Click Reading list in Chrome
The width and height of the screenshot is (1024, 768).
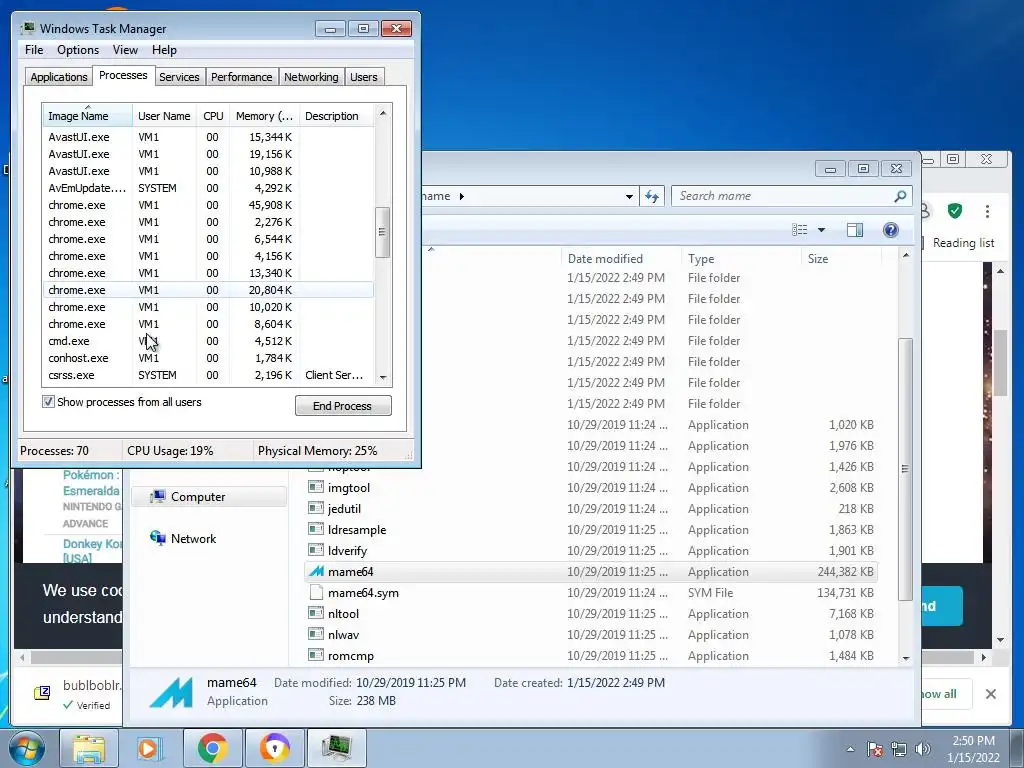point(963,243)
